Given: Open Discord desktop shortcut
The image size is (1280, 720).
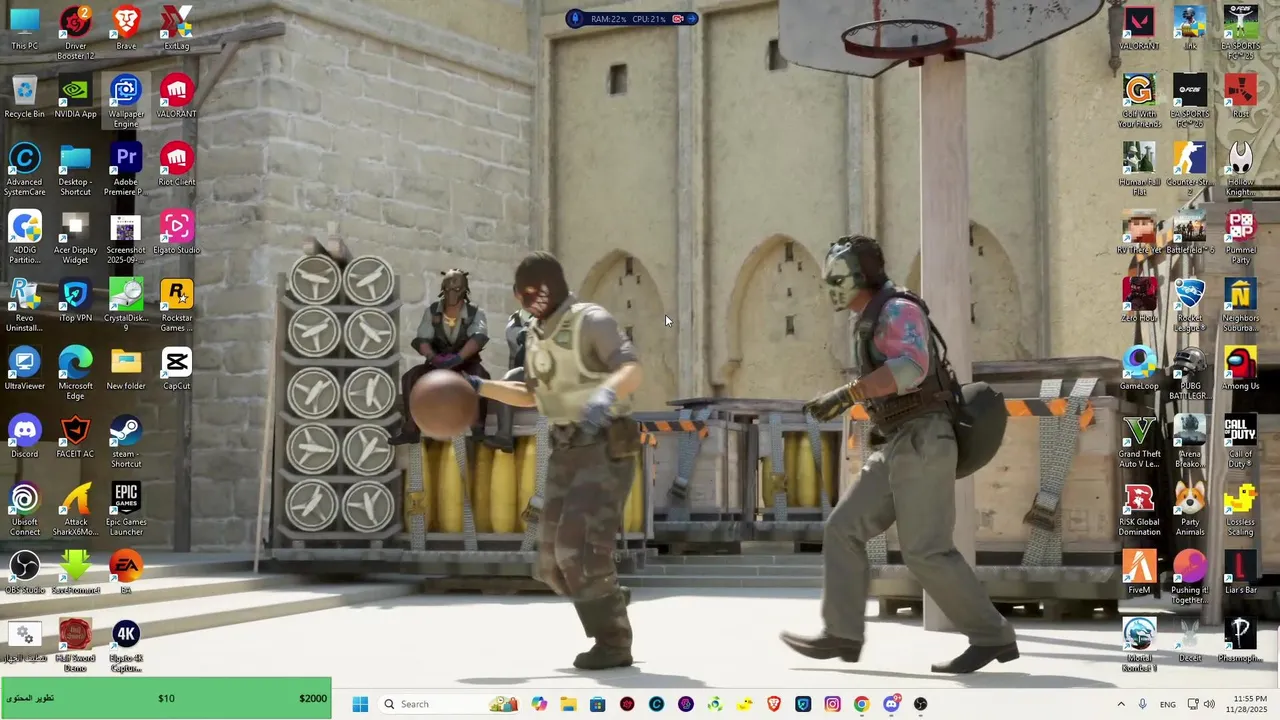Looking at the screenshot, I should (x=24, y=436).
